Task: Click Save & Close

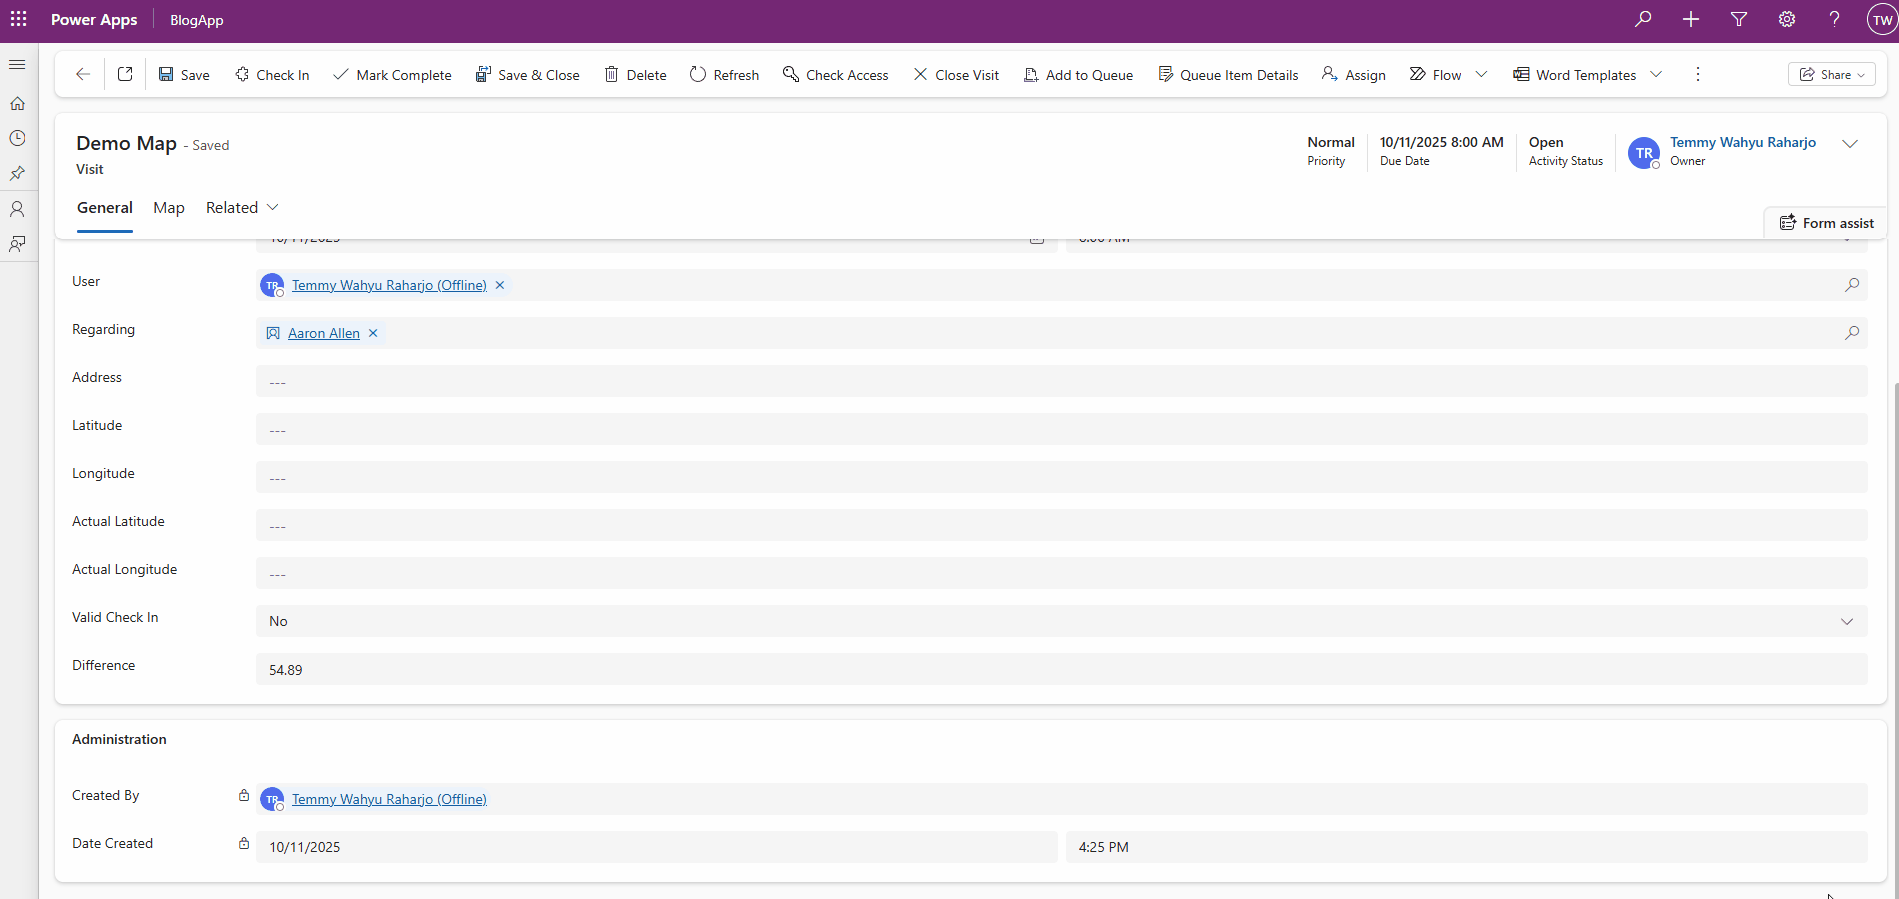Action: pyautogui.click(x=528, y=75)
